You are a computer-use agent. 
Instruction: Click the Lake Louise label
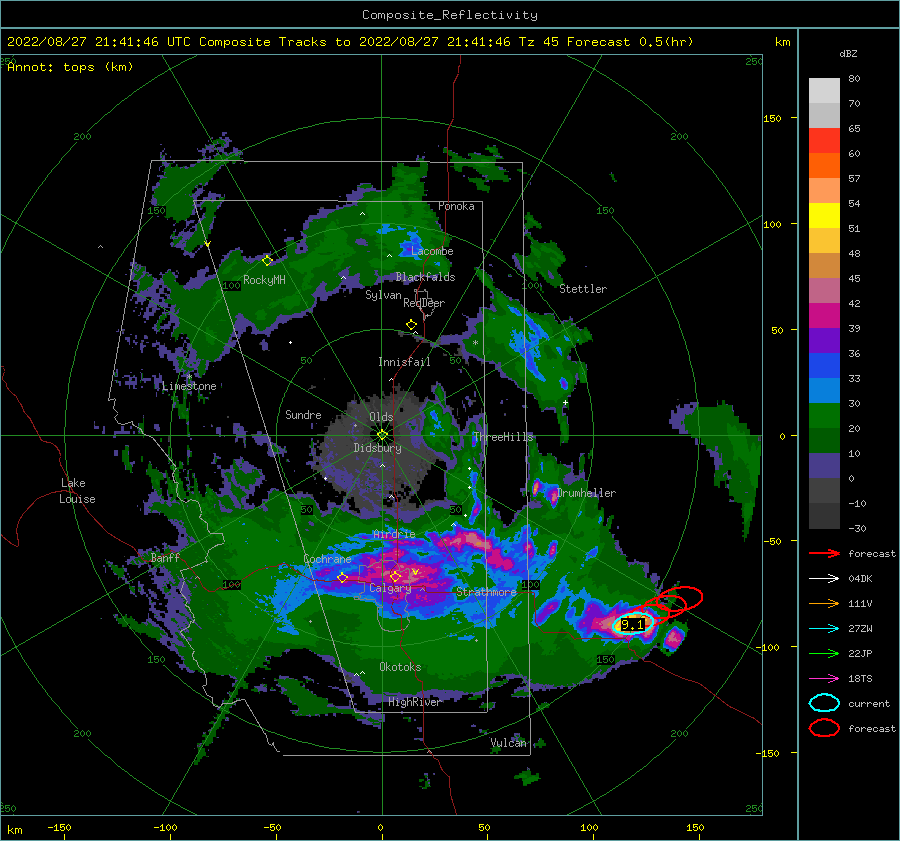(77, 491)
